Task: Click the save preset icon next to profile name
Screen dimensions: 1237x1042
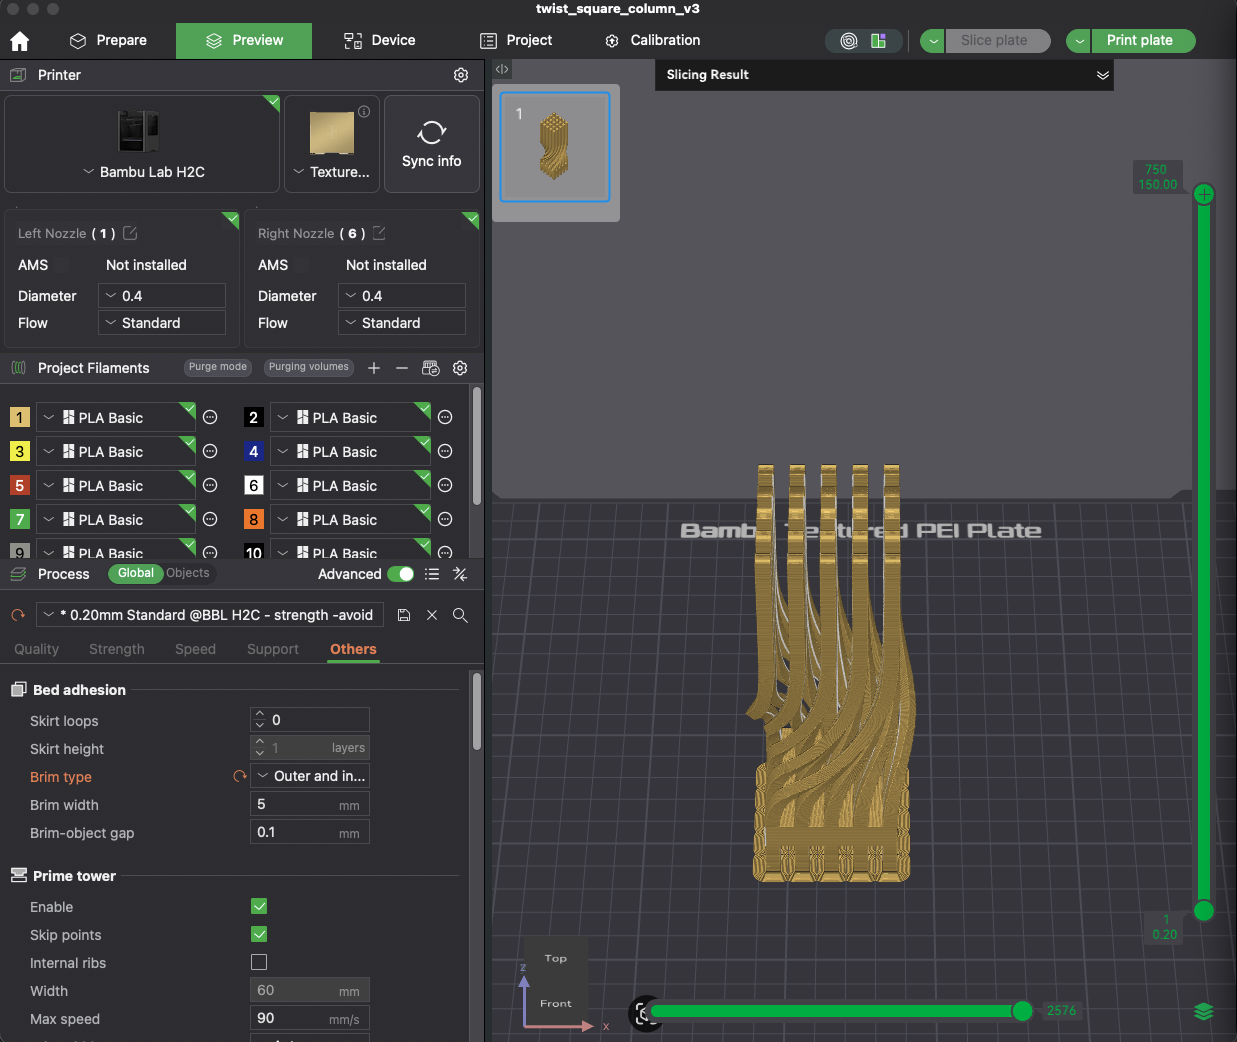Action: click(x=404, y=615)
